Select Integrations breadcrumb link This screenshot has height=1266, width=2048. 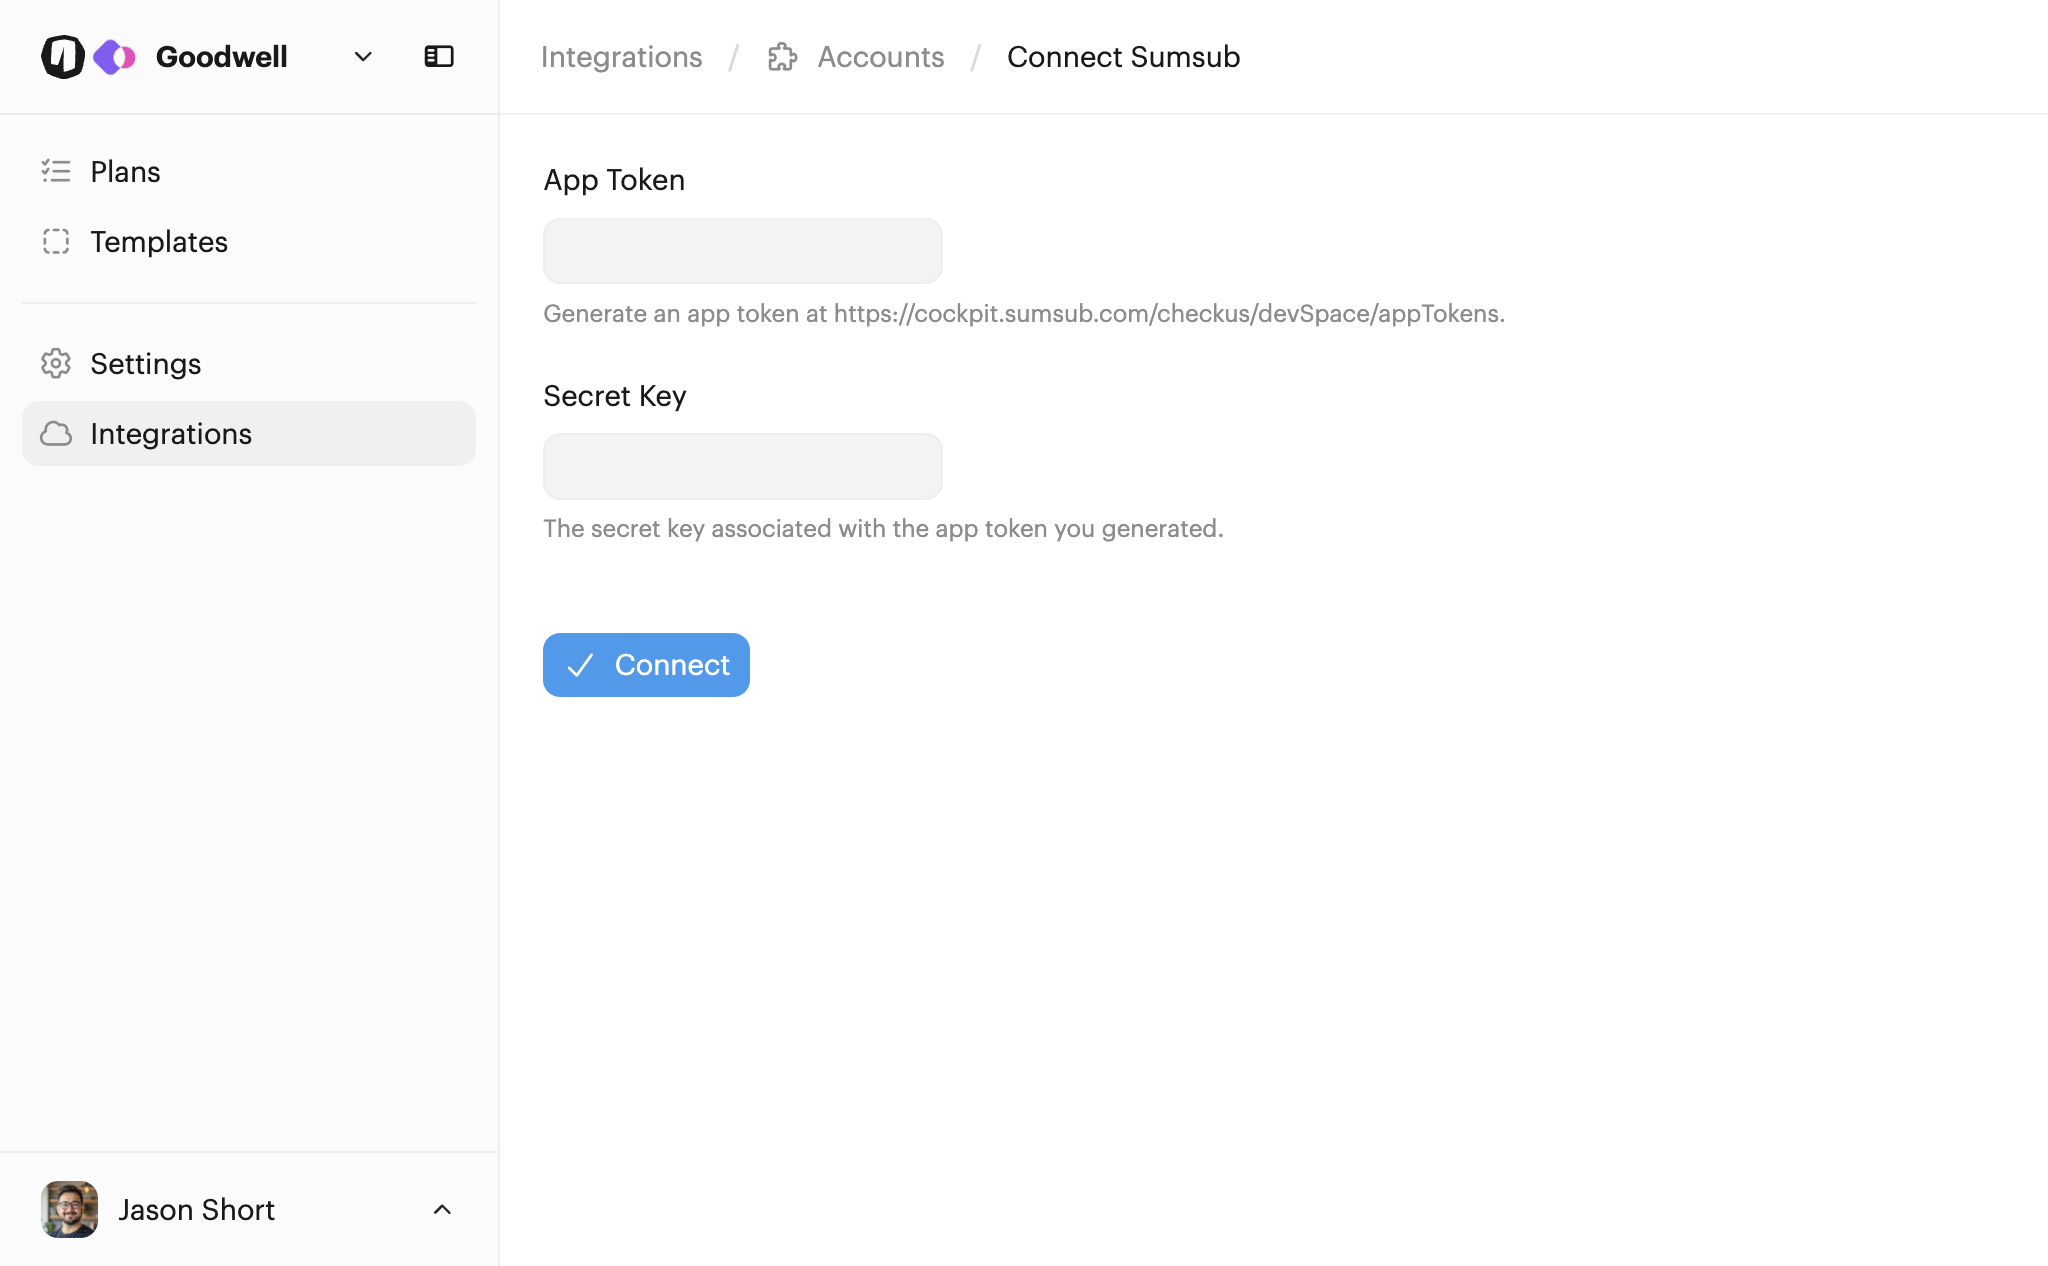621,57
